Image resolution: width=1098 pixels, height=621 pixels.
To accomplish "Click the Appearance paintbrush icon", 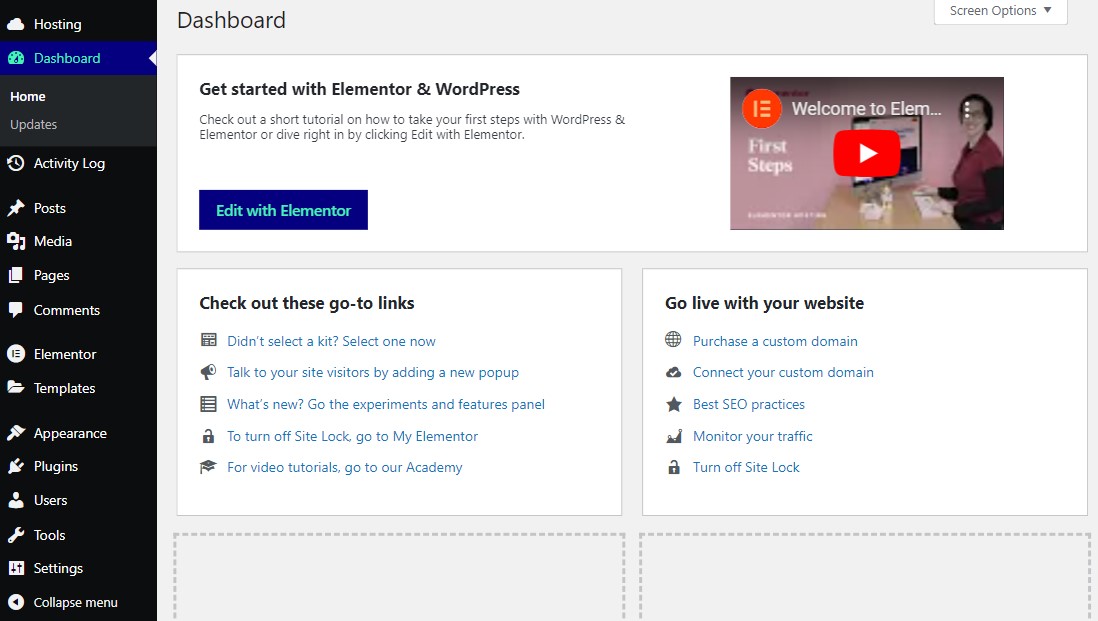I will [16, 433].
